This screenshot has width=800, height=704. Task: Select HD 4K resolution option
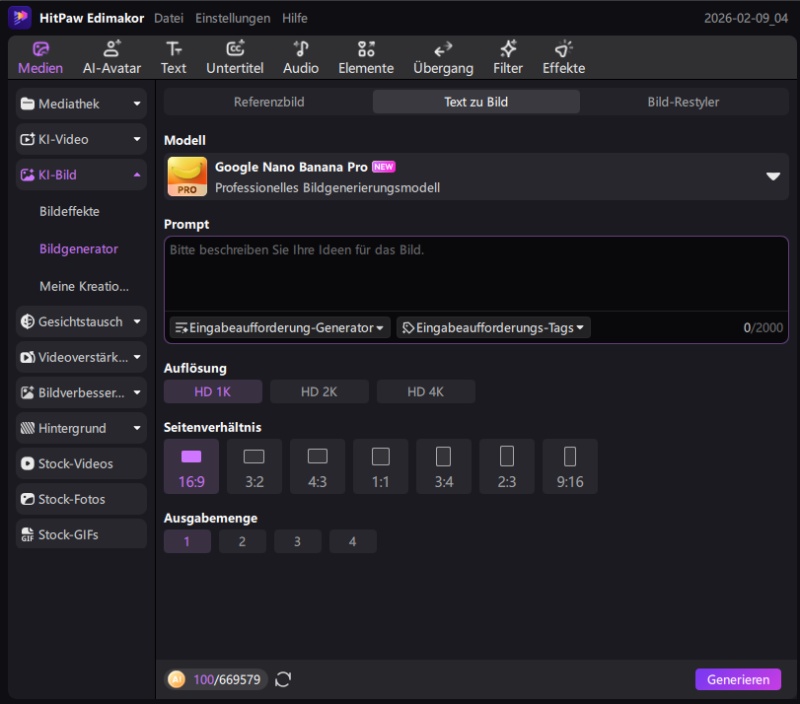[425, 392]
